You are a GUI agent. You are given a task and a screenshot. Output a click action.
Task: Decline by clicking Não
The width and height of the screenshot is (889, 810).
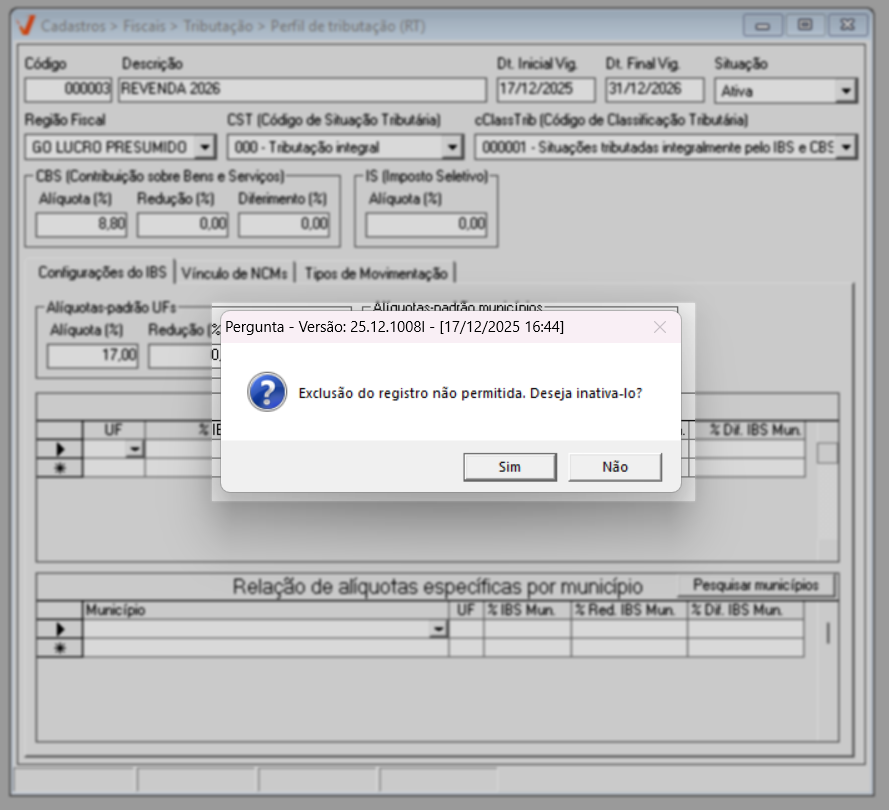coord(615,467)
